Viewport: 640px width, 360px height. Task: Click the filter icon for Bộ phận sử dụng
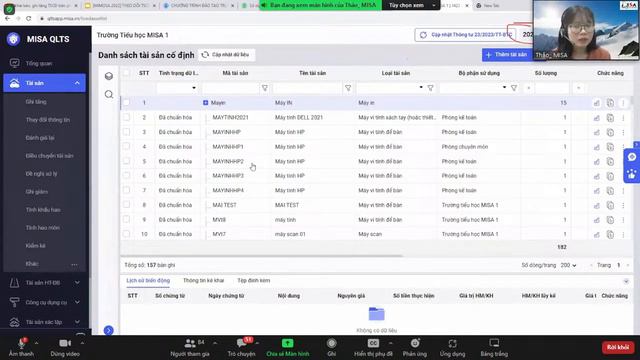(x=514, y=88)
